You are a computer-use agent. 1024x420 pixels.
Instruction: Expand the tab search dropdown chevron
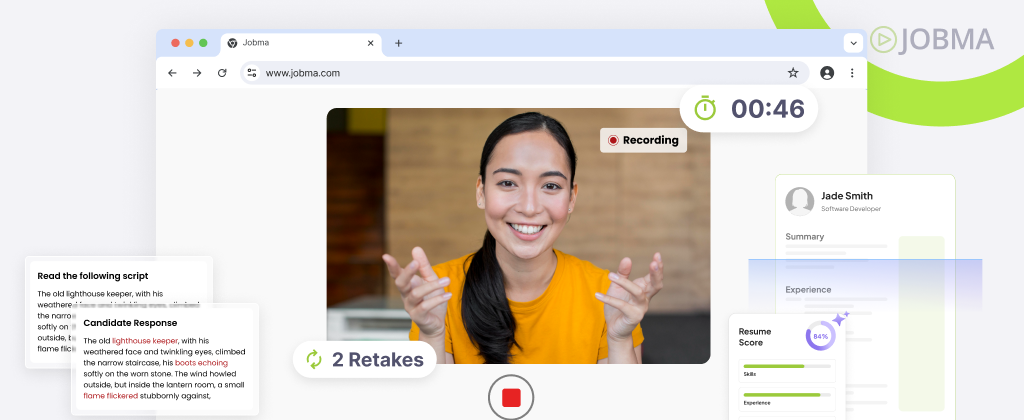coord(853,43)
